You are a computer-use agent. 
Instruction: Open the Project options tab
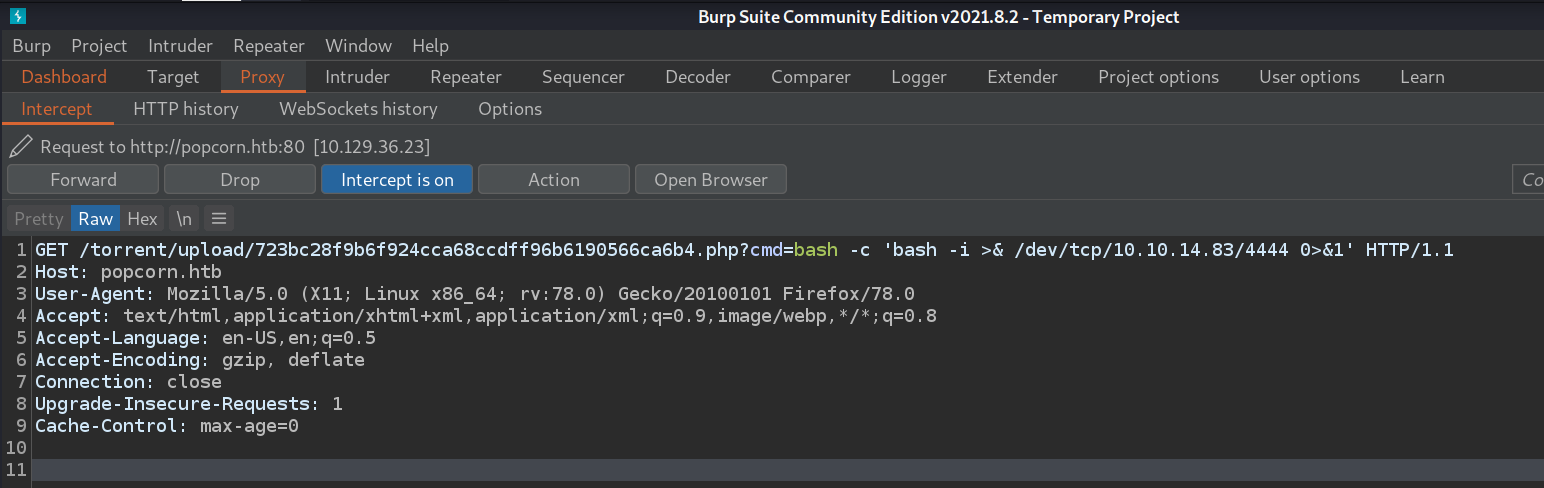1158,77
